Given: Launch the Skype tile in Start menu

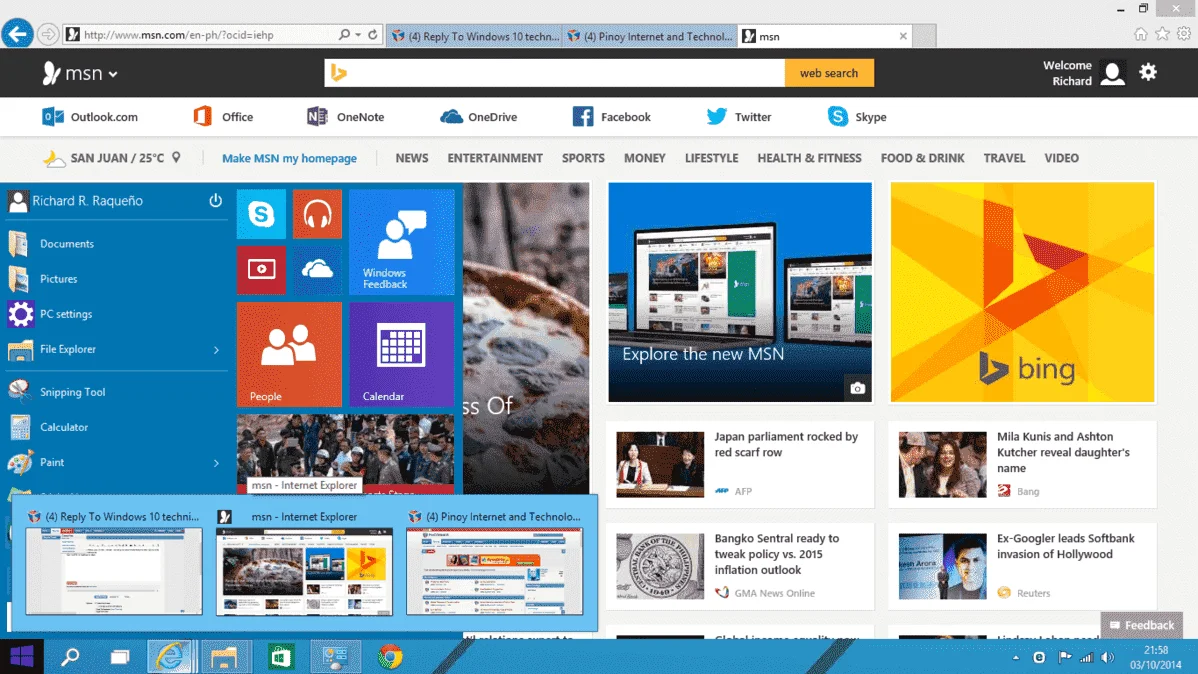Looking at the screenshot, I should point(261,214).
